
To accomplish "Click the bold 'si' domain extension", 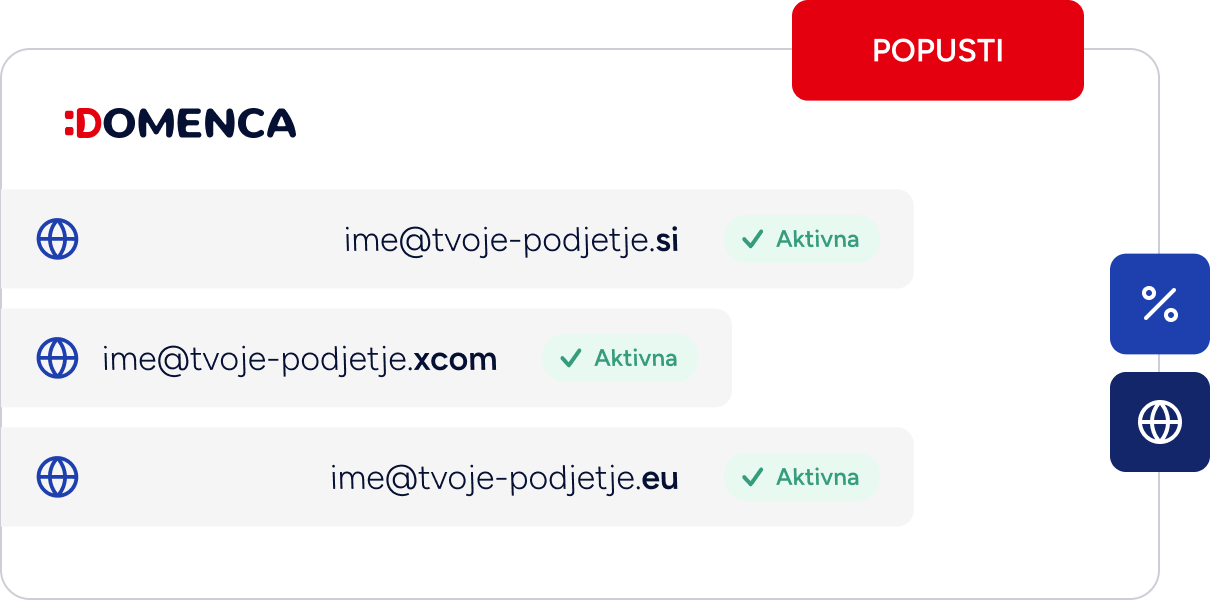I will pos(668,240).
